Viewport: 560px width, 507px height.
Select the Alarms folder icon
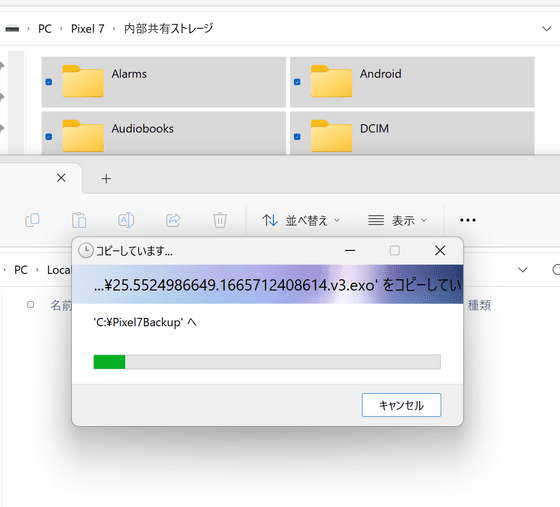[83, 81]
